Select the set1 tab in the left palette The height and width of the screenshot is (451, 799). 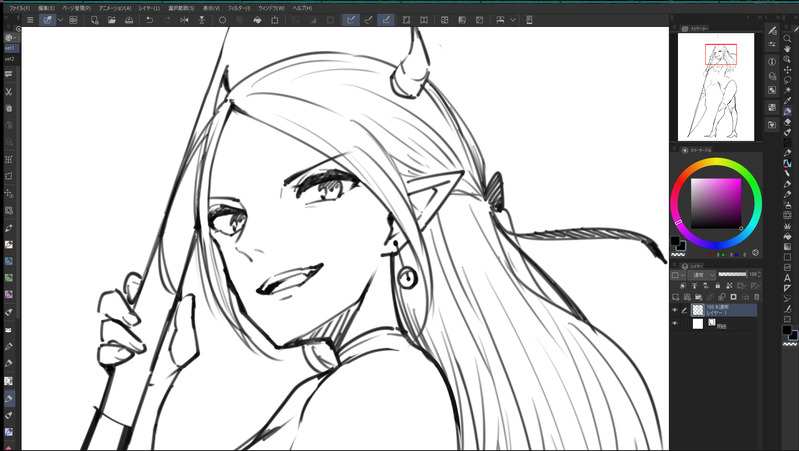click(10, 48)
